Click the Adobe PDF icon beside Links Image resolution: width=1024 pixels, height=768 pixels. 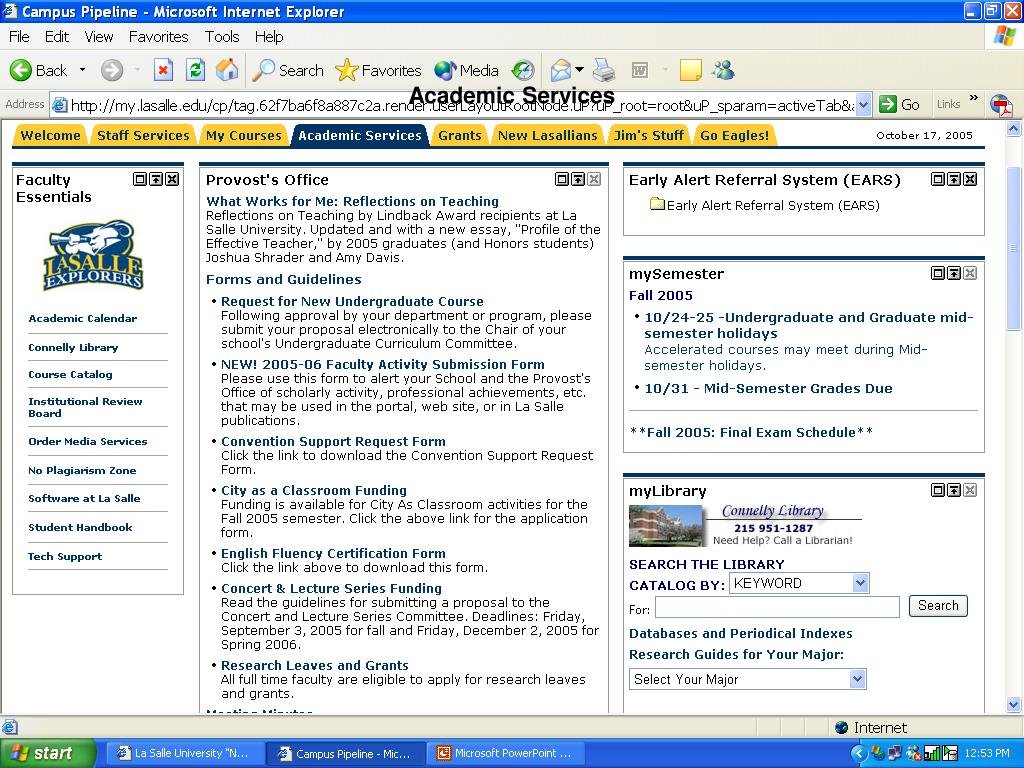(x=1000, y=105)
